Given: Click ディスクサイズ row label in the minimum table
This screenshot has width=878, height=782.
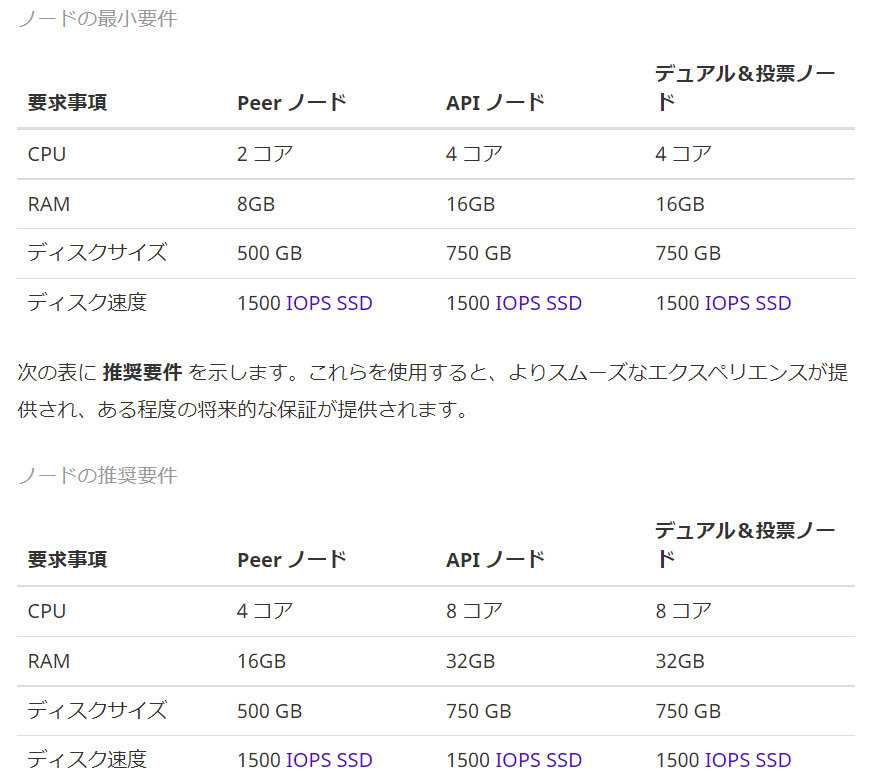Looking at the screenshot, I should 97,253.
